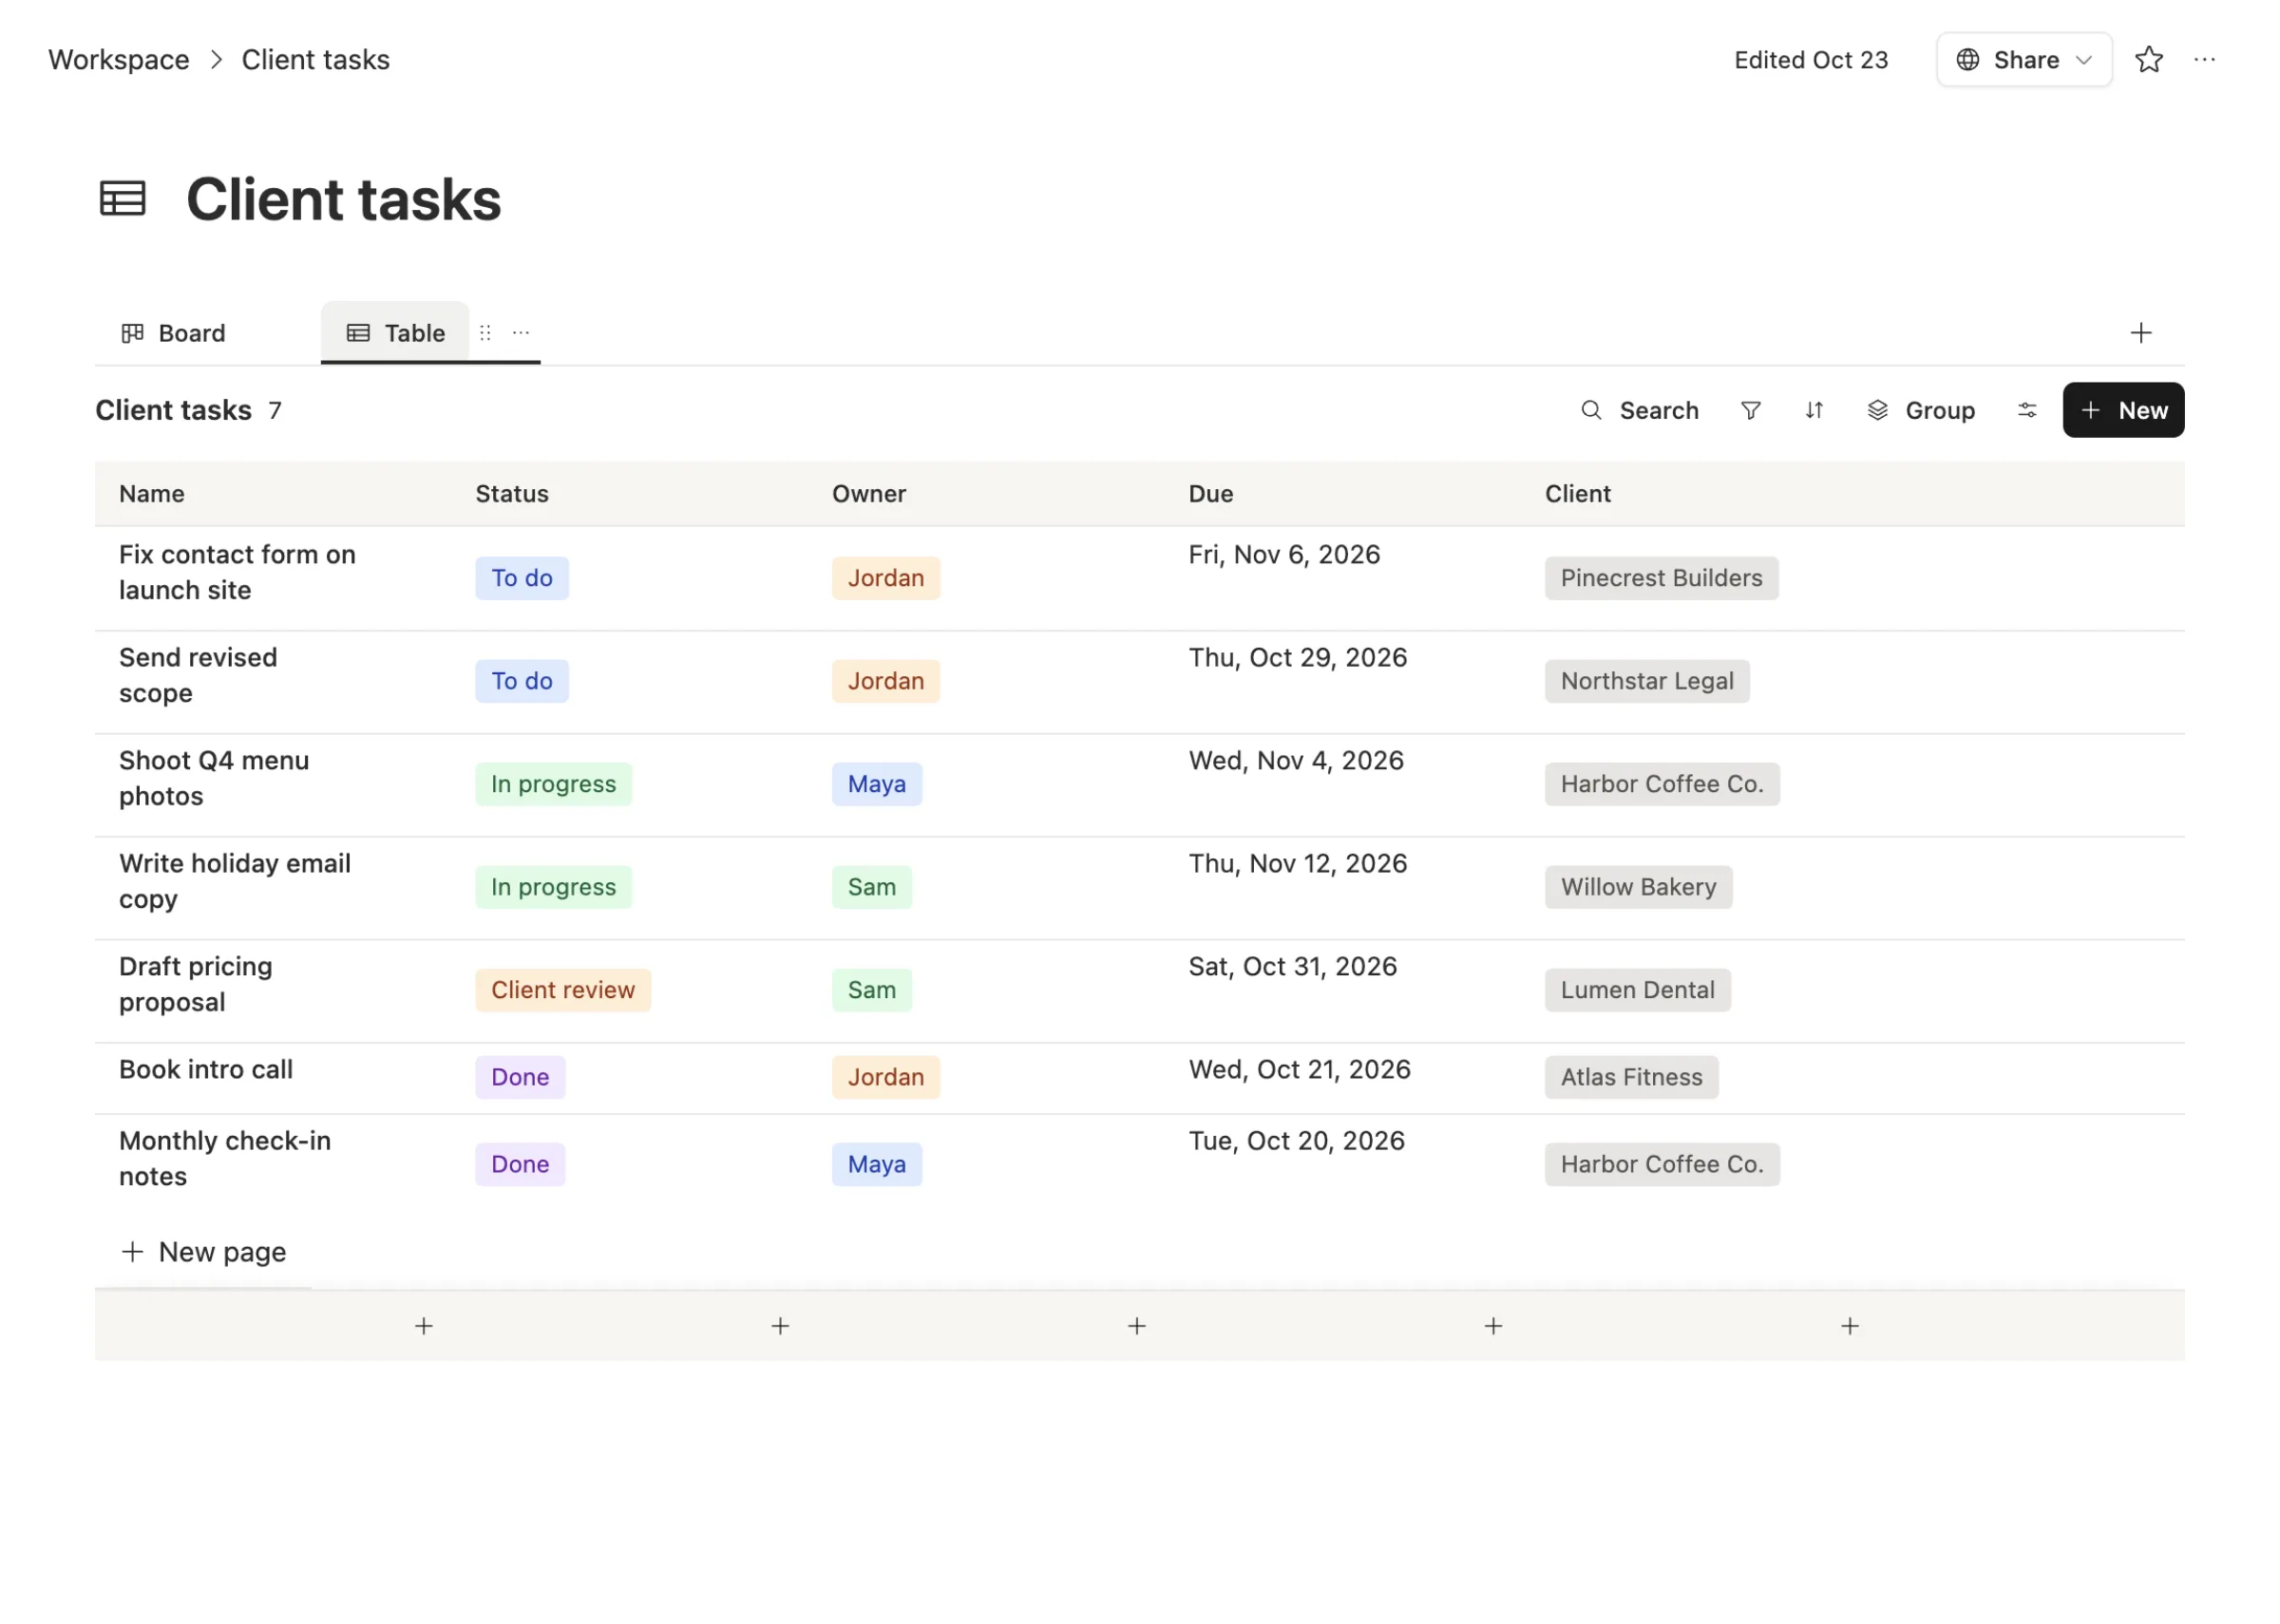
Task: Open the Group options
Action: (1921, 411)
